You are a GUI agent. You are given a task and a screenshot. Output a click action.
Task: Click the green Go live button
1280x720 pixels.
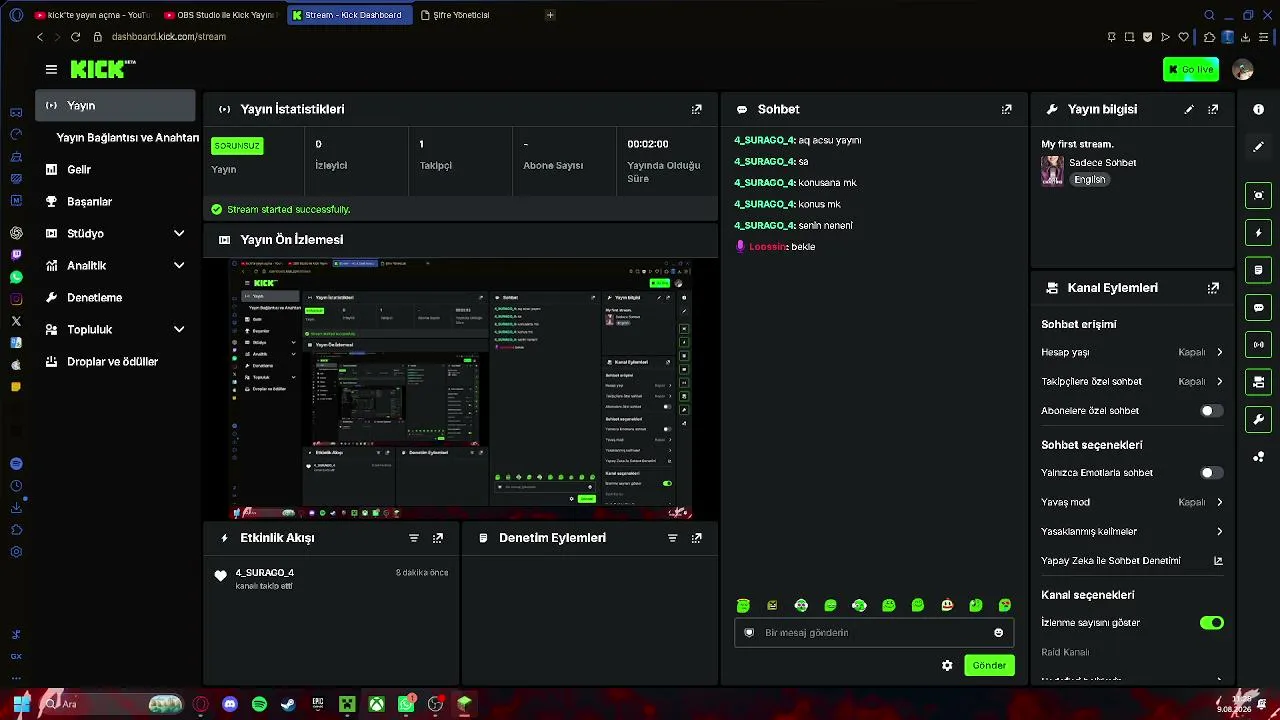tap(1191, 69)
